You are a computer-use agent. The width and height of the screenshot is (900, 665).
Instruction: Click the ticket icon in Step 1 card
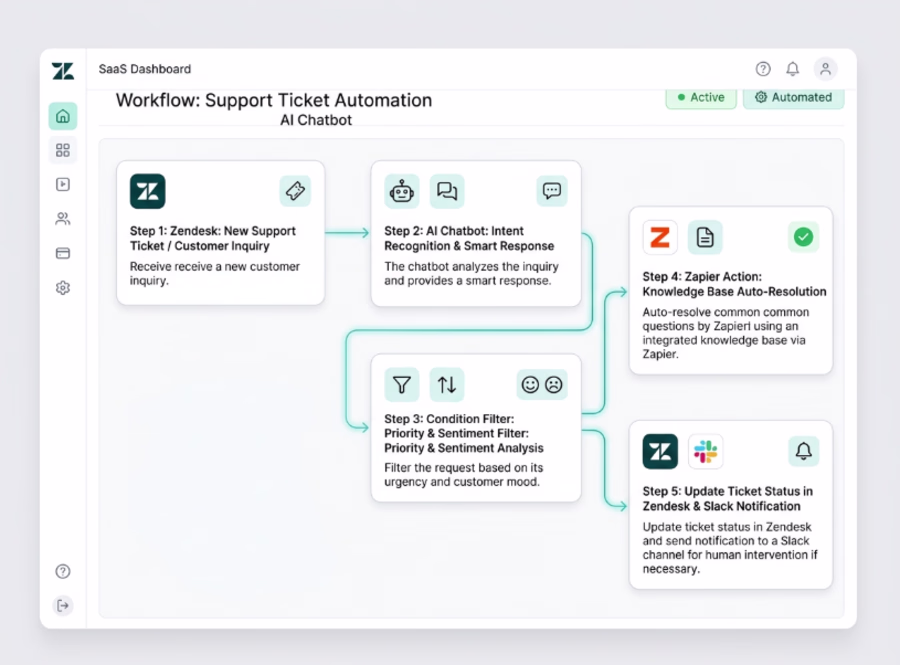click(295, 190)
